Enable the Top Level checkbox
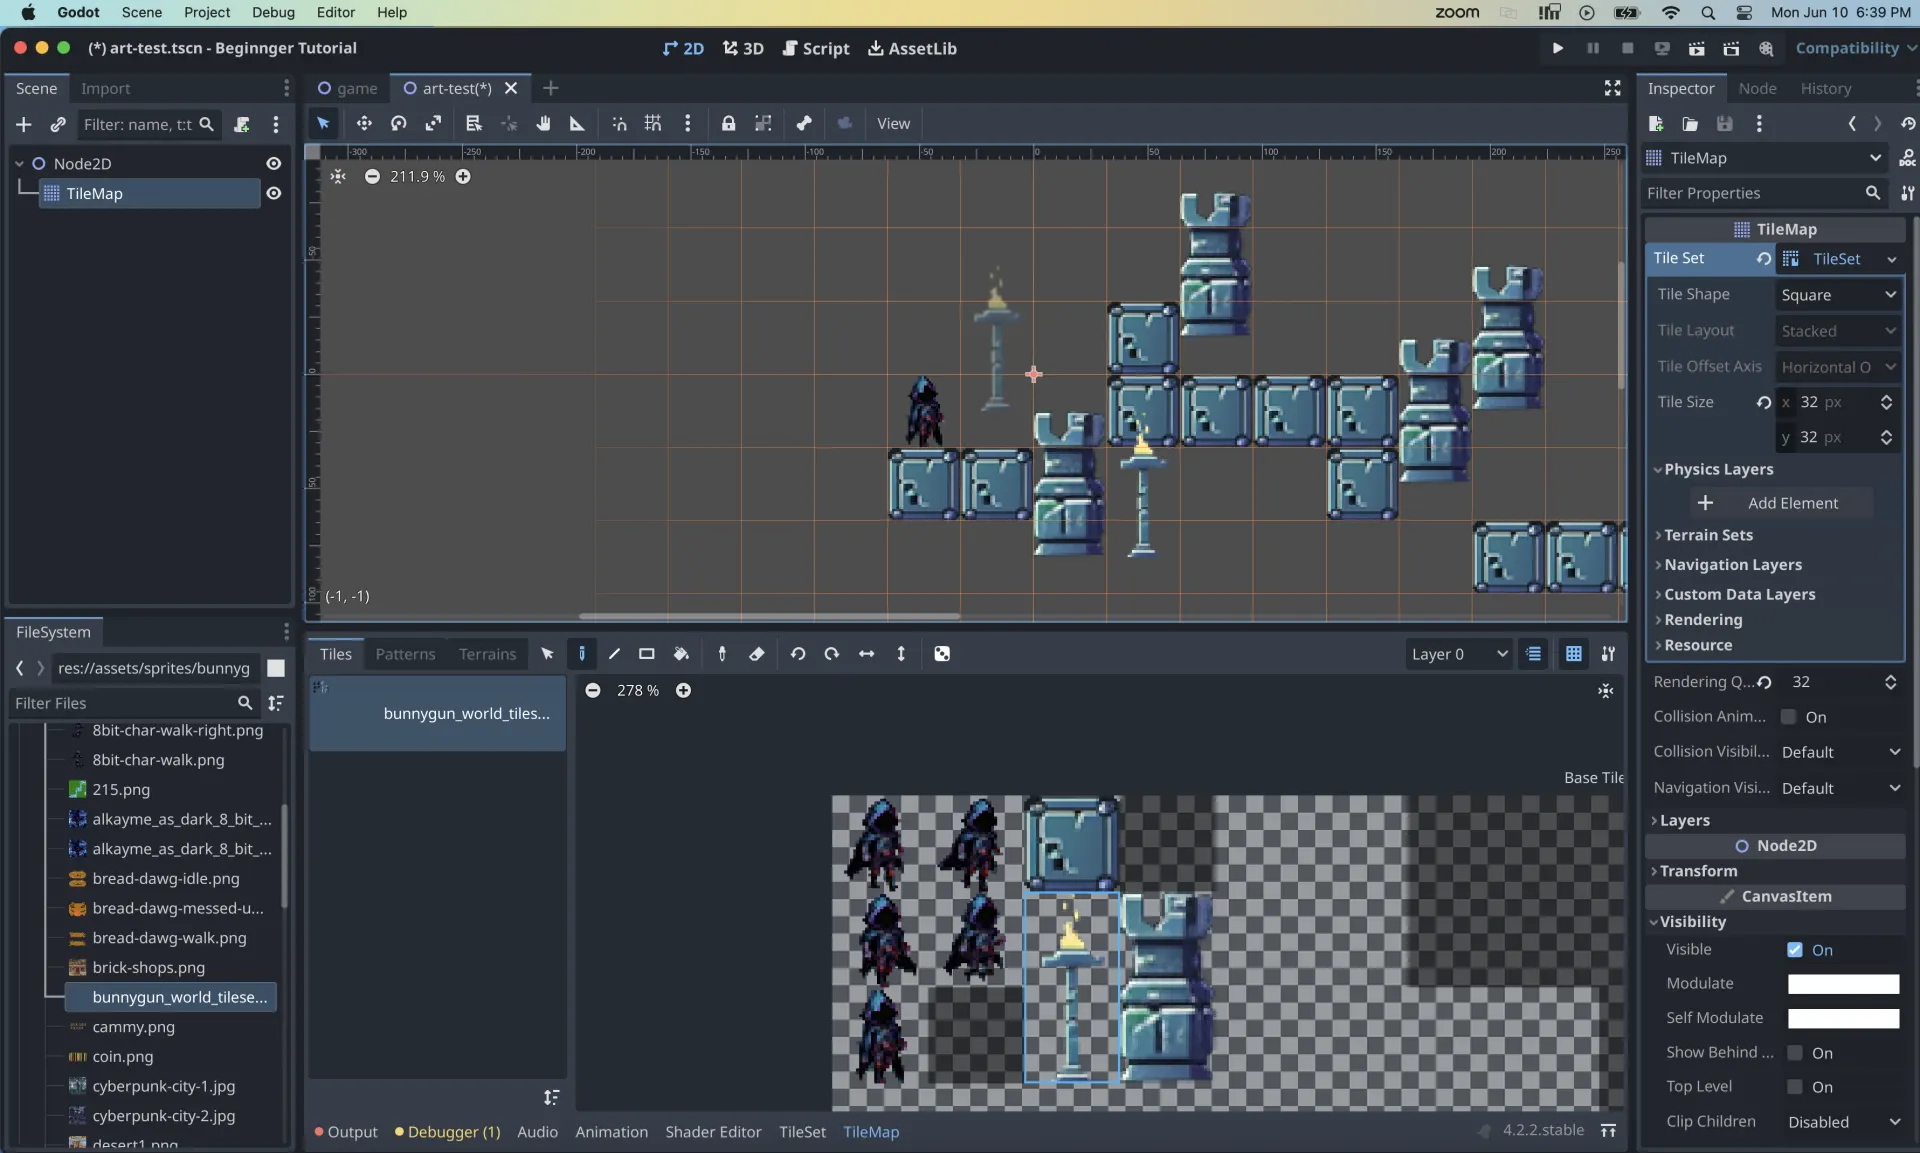The width and height of the screenshot is (1920, 1153). point(1795,1087)
